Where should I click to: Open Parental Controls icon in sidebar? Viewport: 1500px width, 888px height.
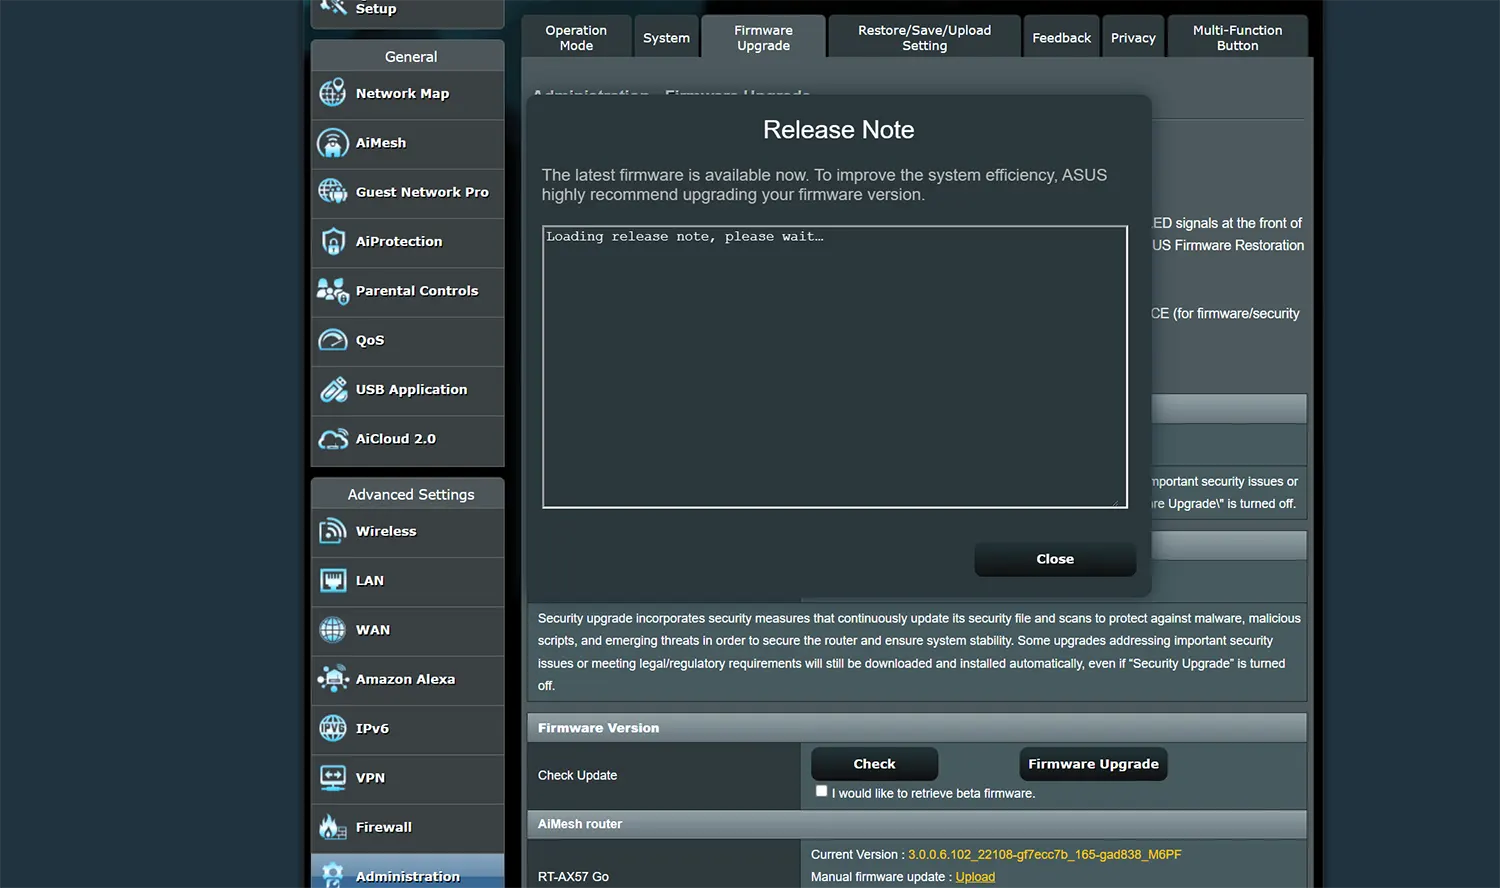(x=332, y=291)
